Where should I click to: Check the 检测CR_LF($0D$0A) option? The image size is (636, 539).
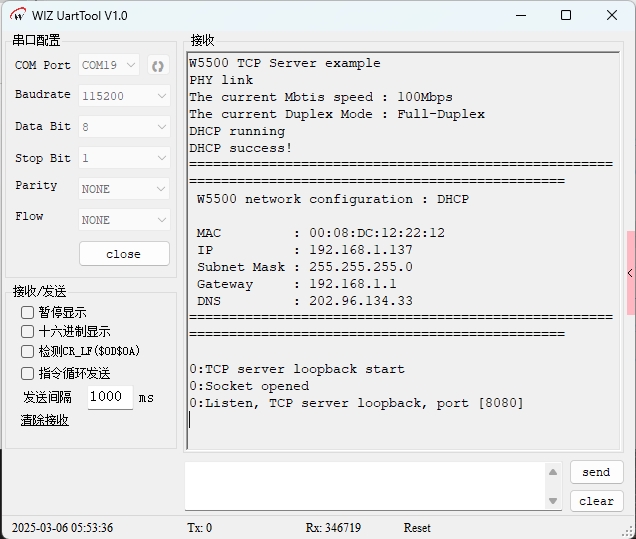coord(28,351)
